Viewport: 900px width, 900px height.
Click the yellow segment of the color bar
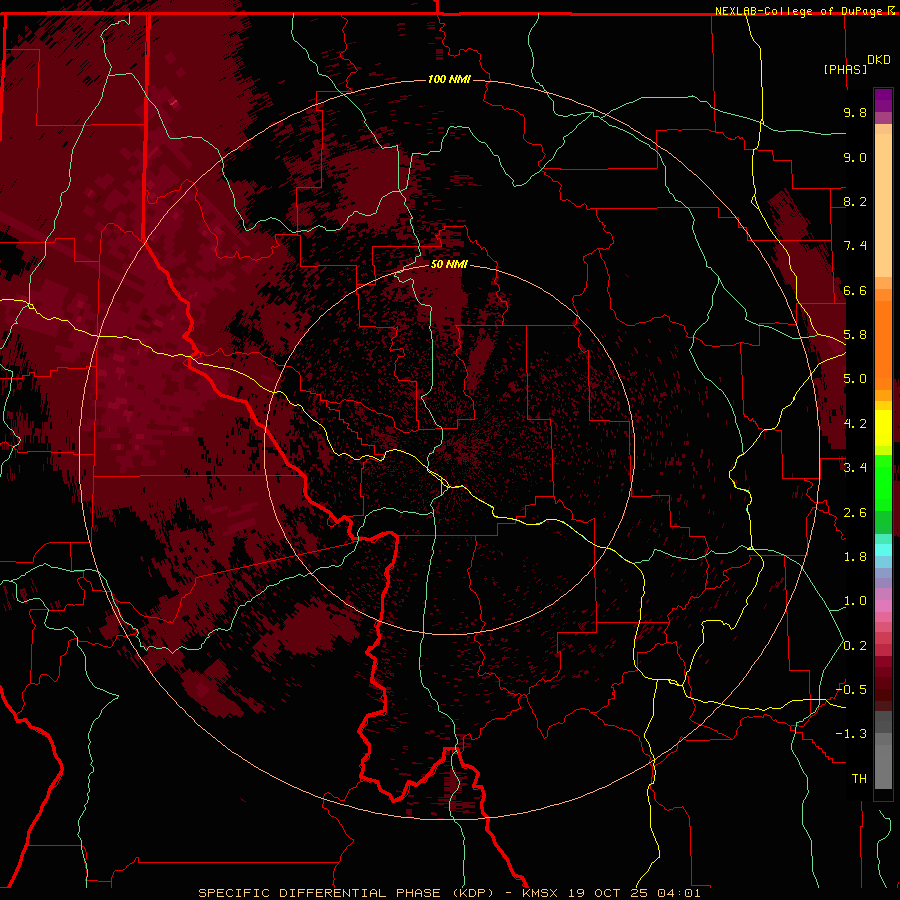(883, 428)
